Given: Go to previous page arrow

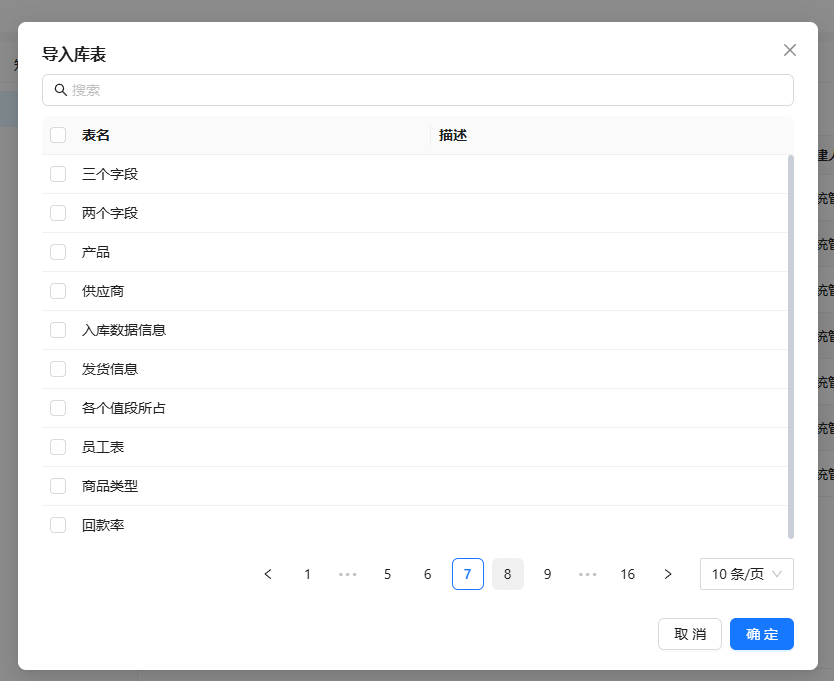Looking at the screenshot, I should tap(268, 574).
